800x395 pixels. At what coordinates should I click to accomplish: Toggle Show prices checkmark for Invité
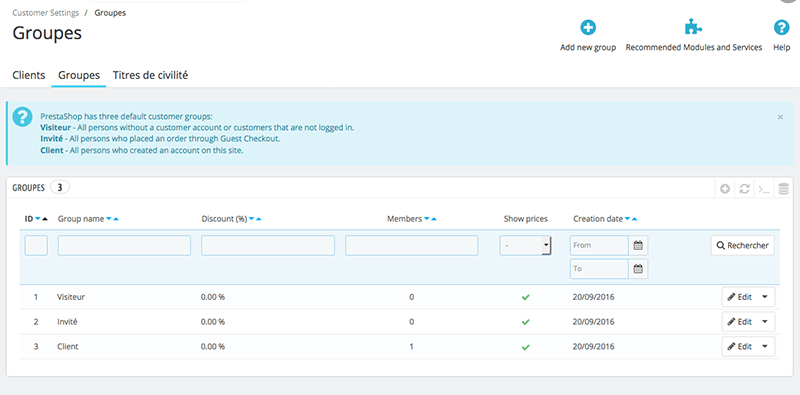[x=526, y=322]
